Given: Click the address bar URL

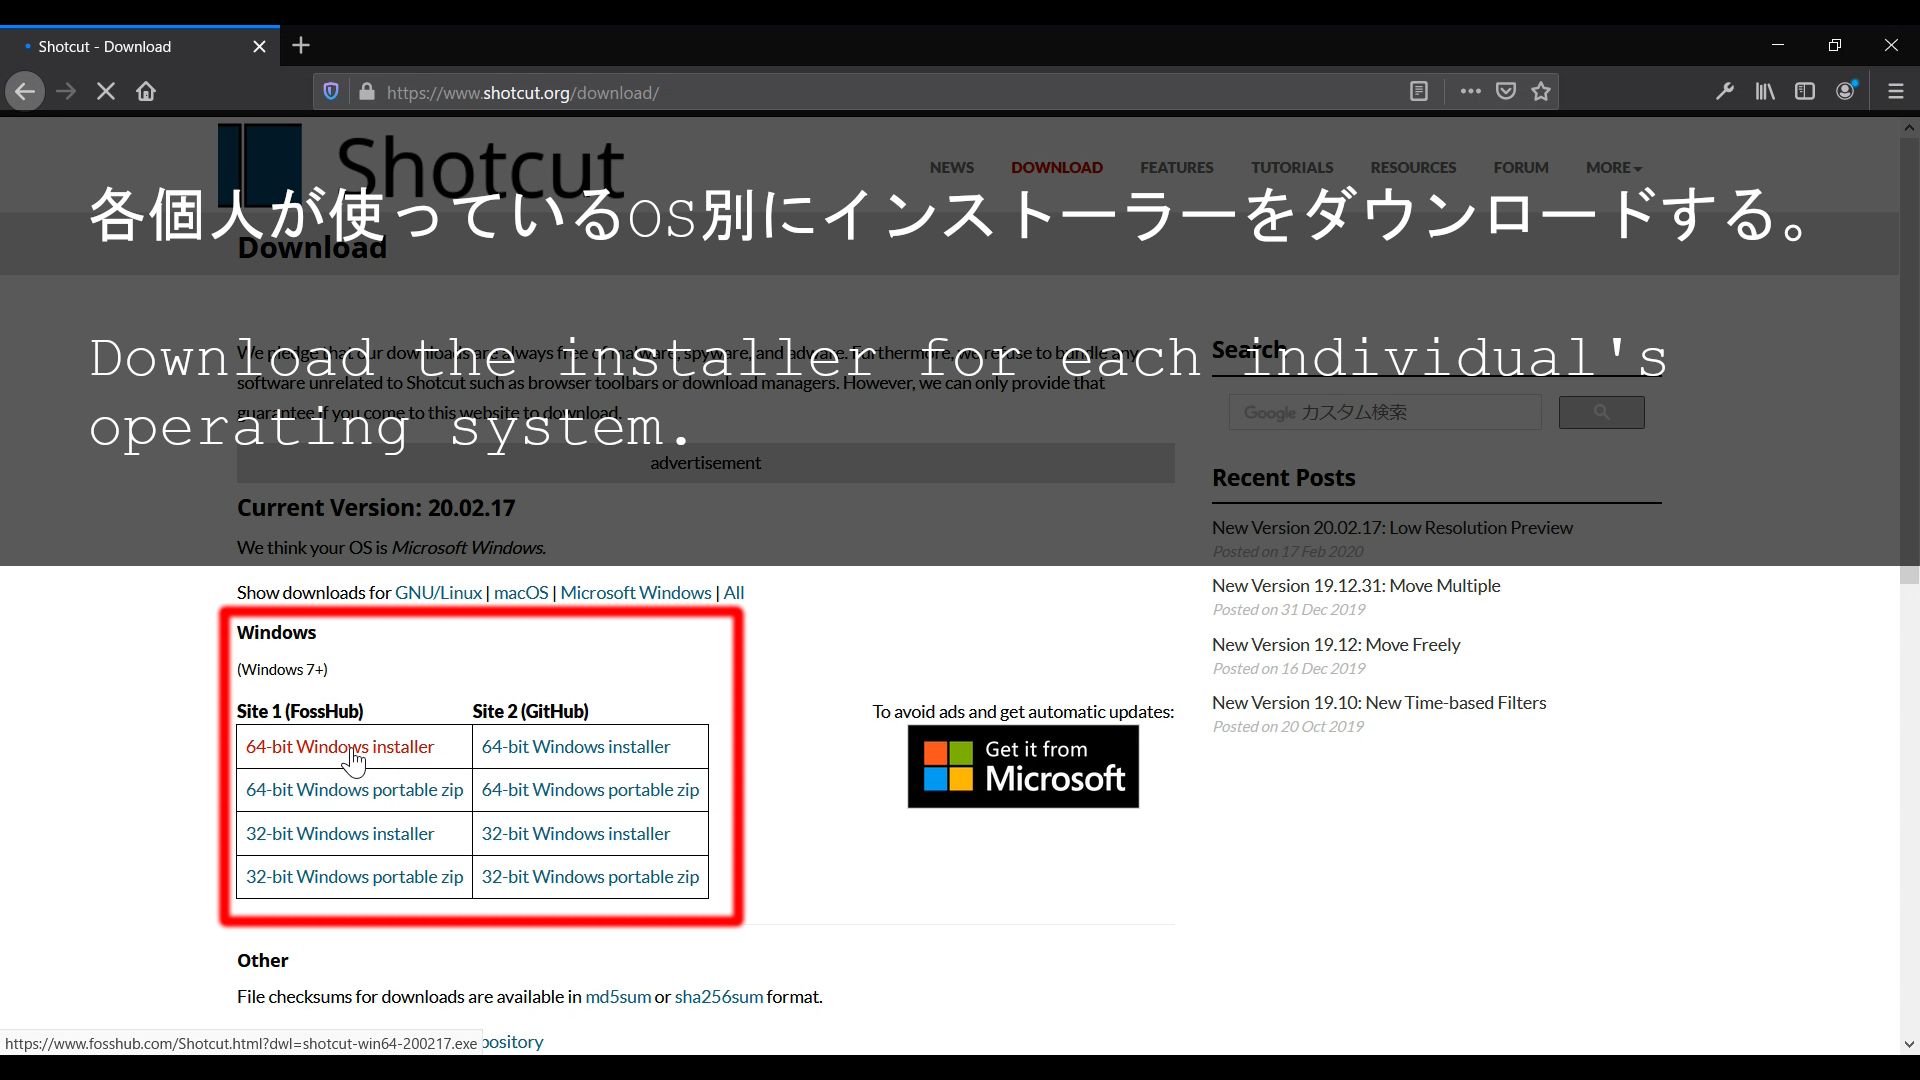Looking at the screenshot, I should click(522, 93).
